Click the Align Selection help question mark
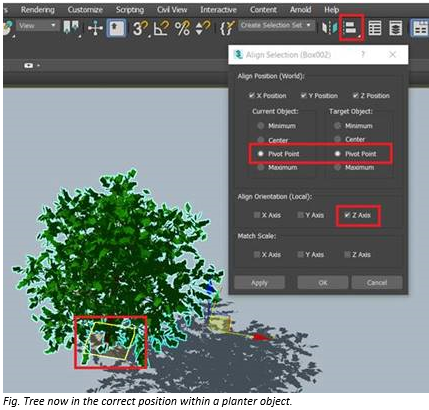This screenshot has width=429, height=410. point(363,54)
